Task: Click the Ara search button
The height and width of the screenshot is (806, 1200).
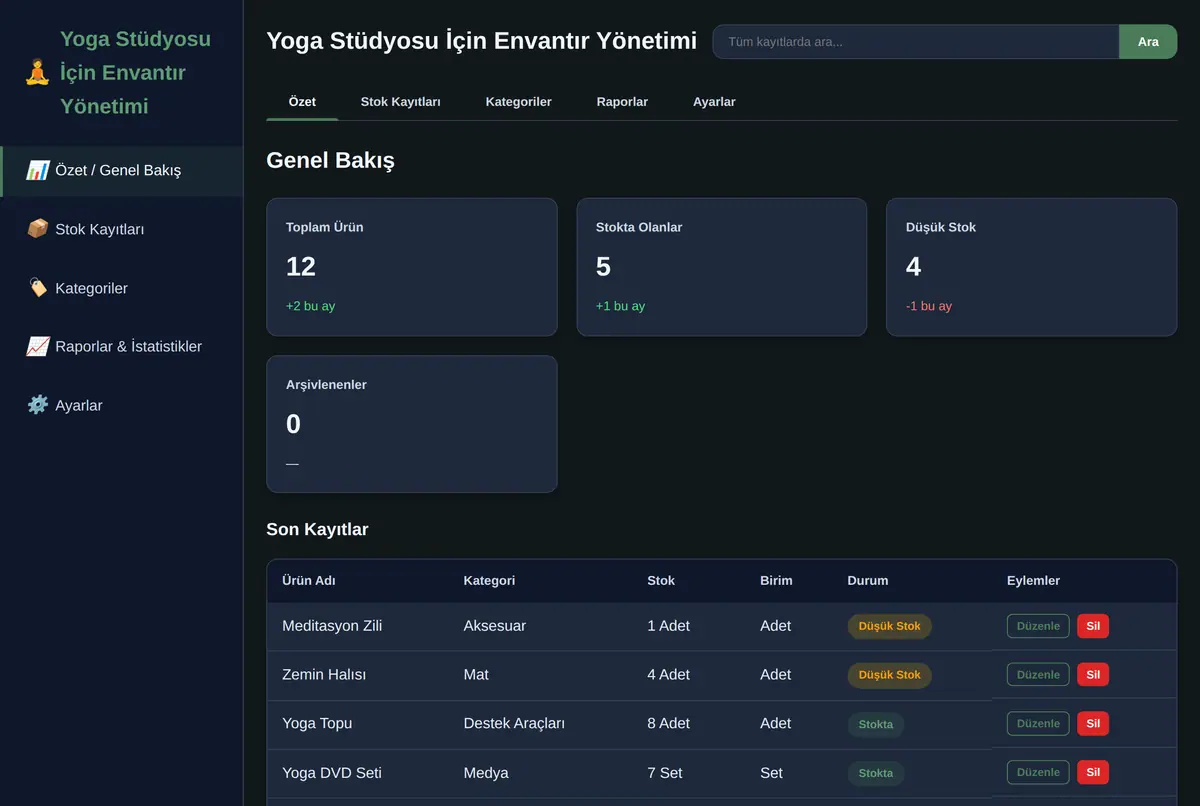Action: coord(1148,42)
